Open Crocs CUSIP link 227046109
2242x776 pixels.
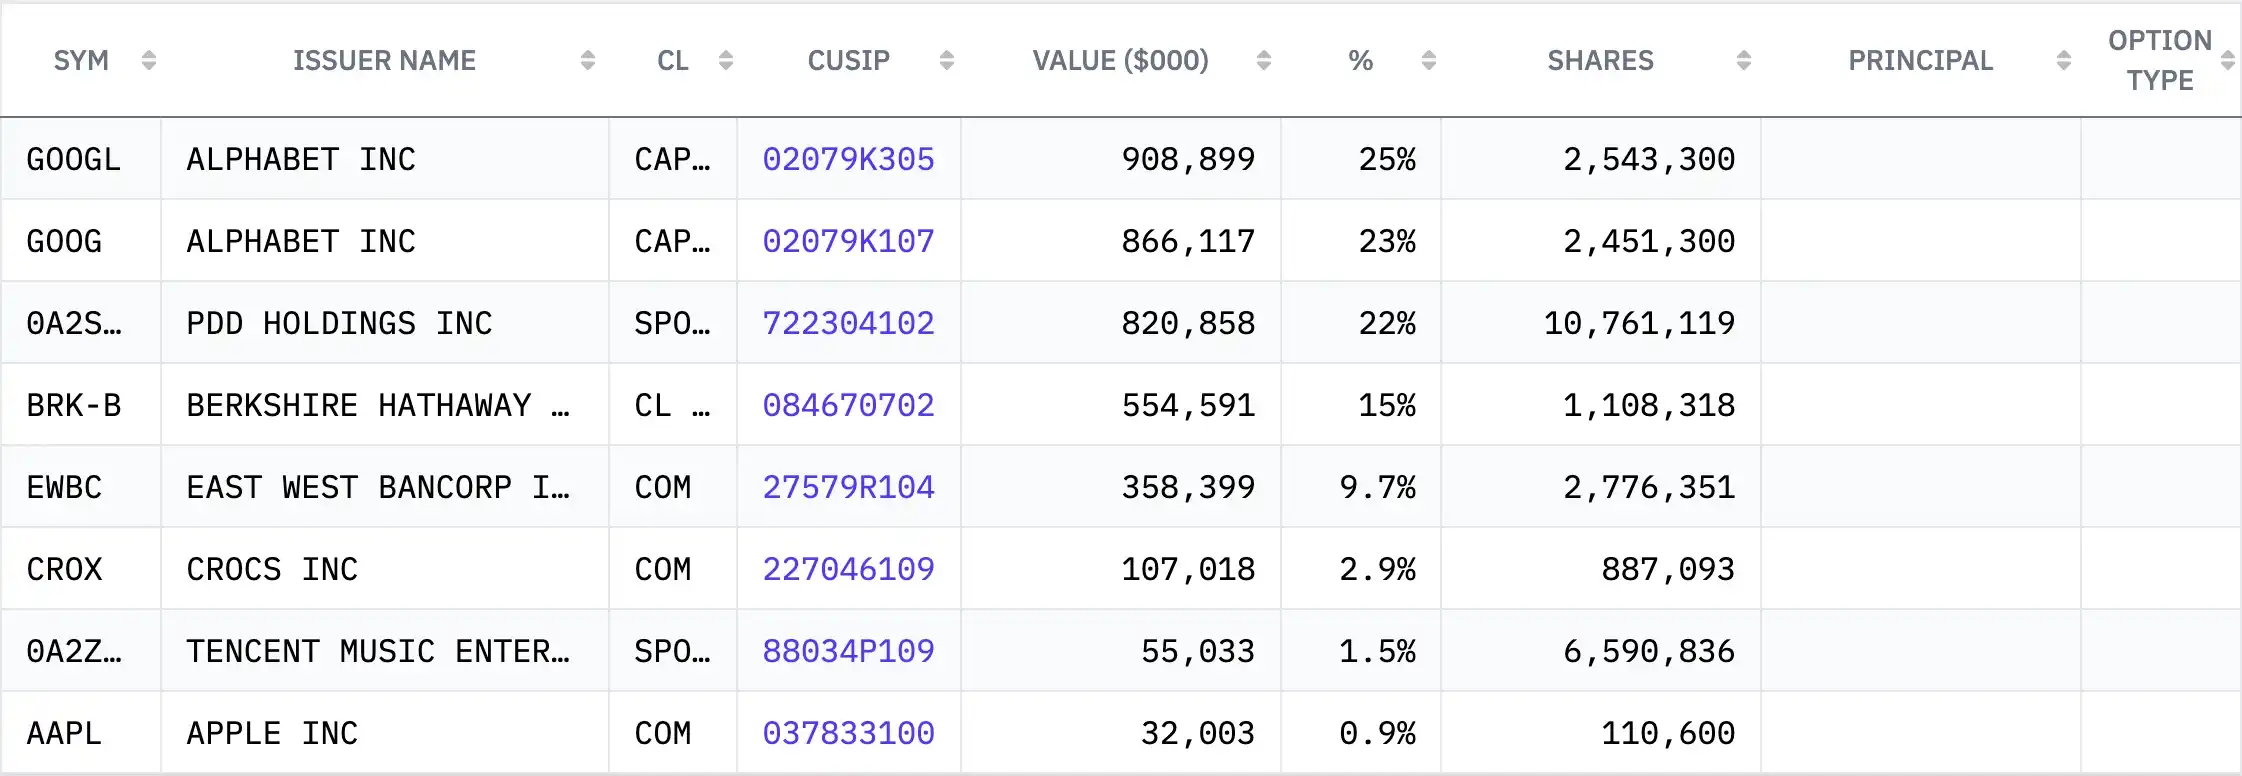pyautogui.click(x=848, y=569)
